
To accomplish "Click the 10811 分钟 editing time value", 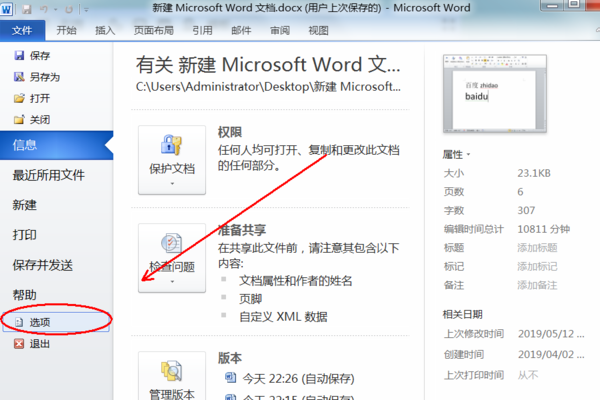I will 543,229.
